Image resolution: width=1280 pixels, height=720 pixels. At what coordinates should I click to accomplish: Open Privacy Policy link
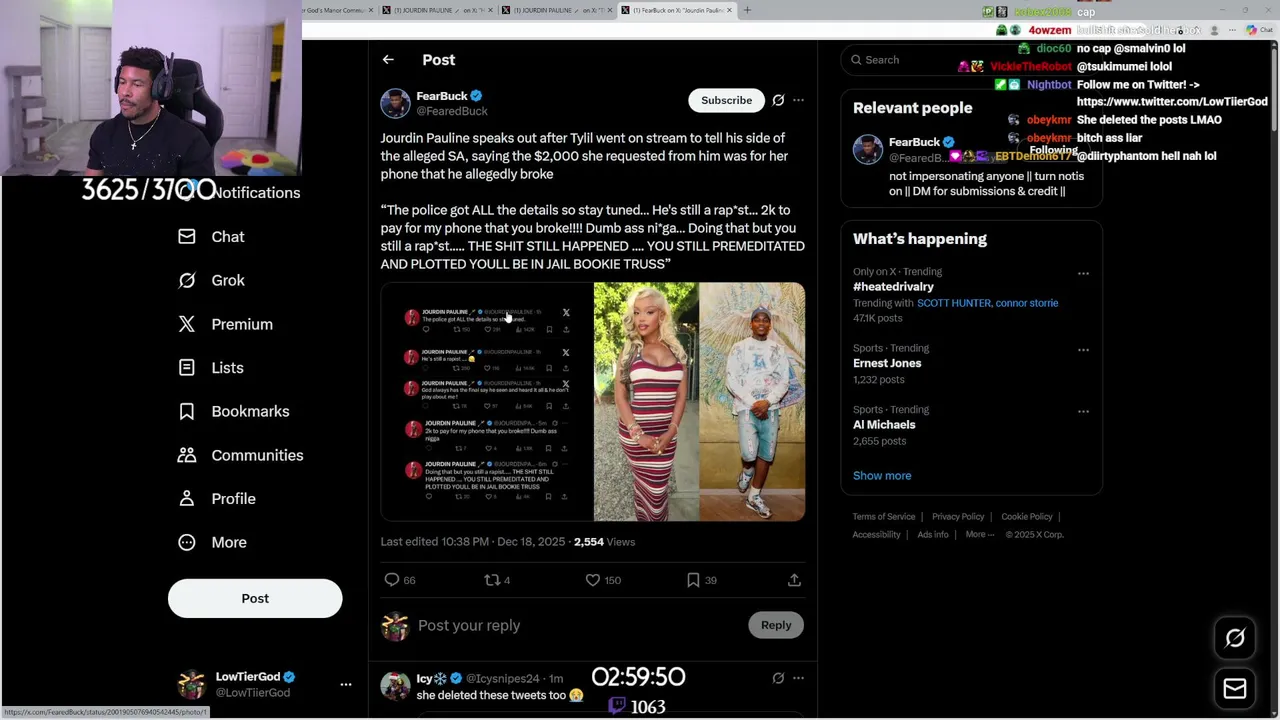pos(958,517)
